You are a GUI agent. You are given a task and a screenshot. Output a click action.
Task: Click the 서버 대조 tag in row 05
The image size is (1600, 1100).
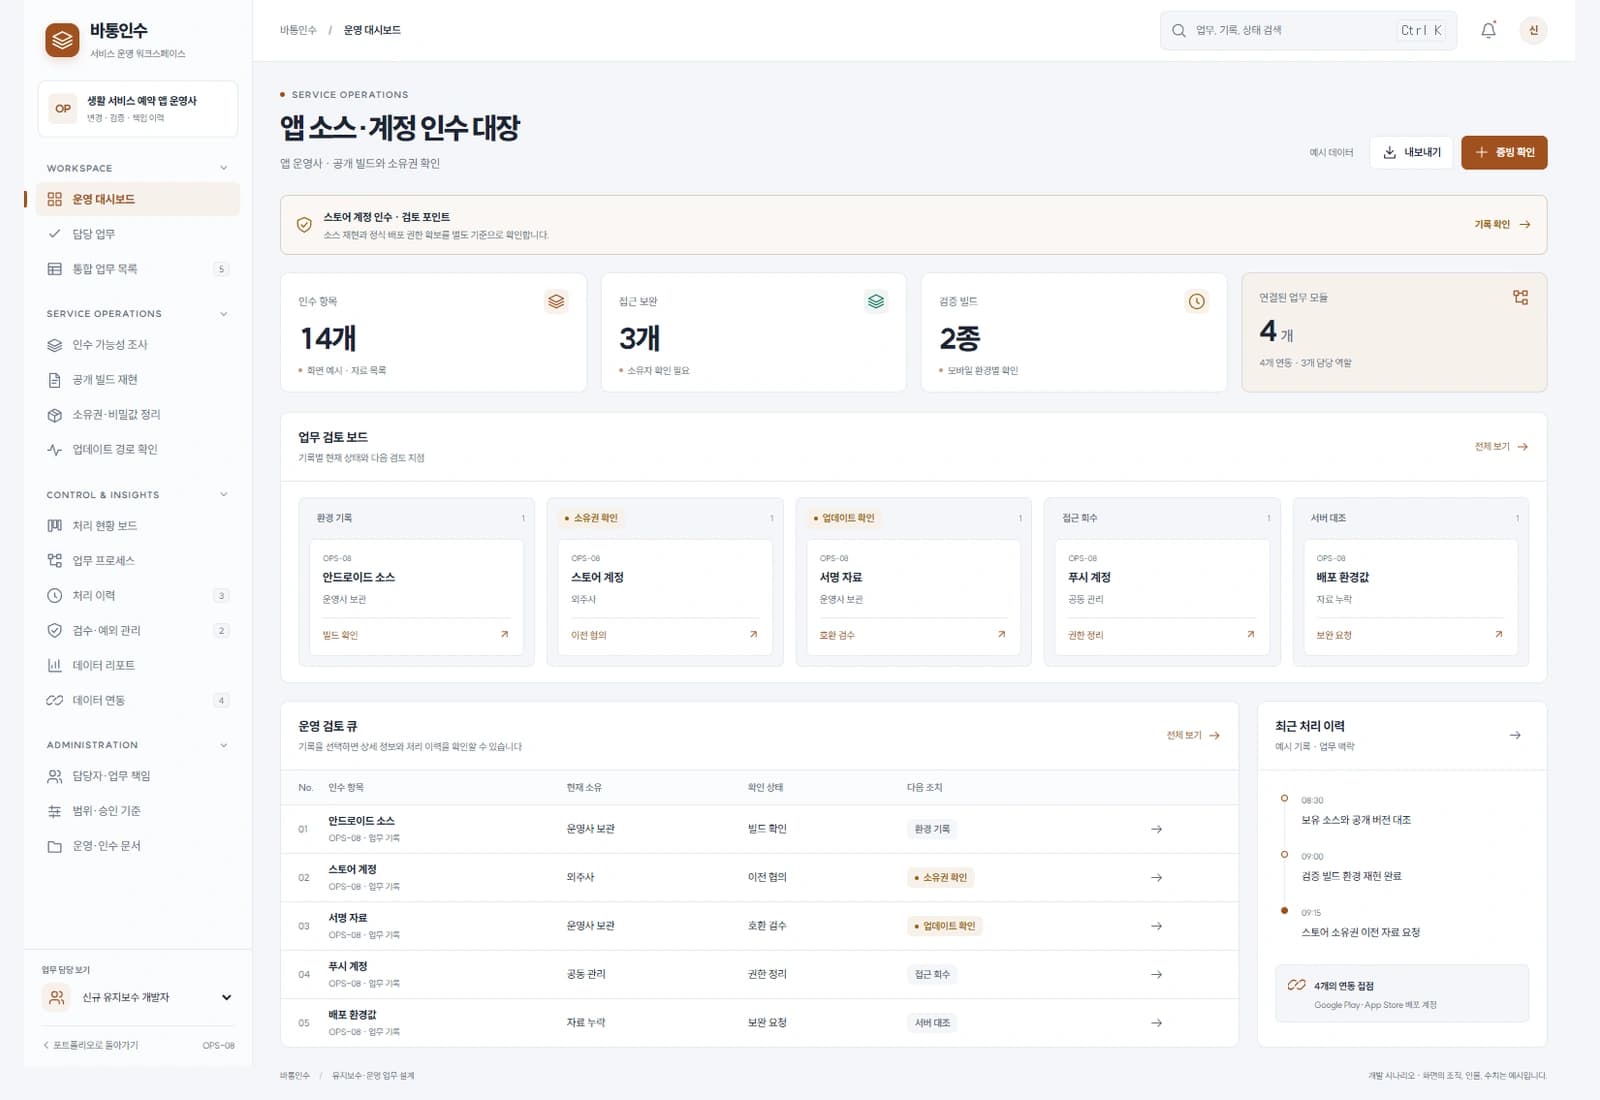tap(932, 1022)
